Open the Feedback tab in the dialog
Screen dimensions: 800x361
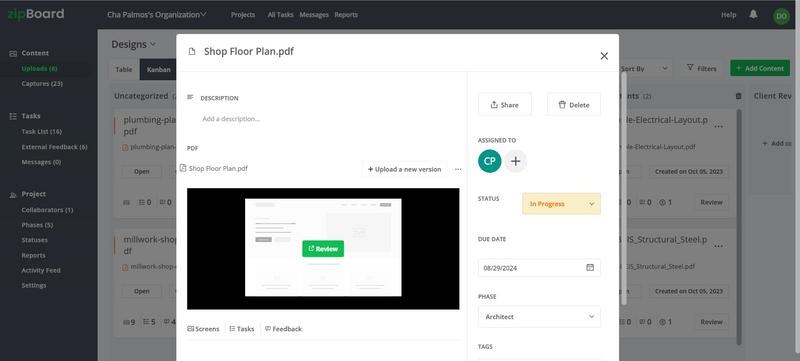pos(284,329)
